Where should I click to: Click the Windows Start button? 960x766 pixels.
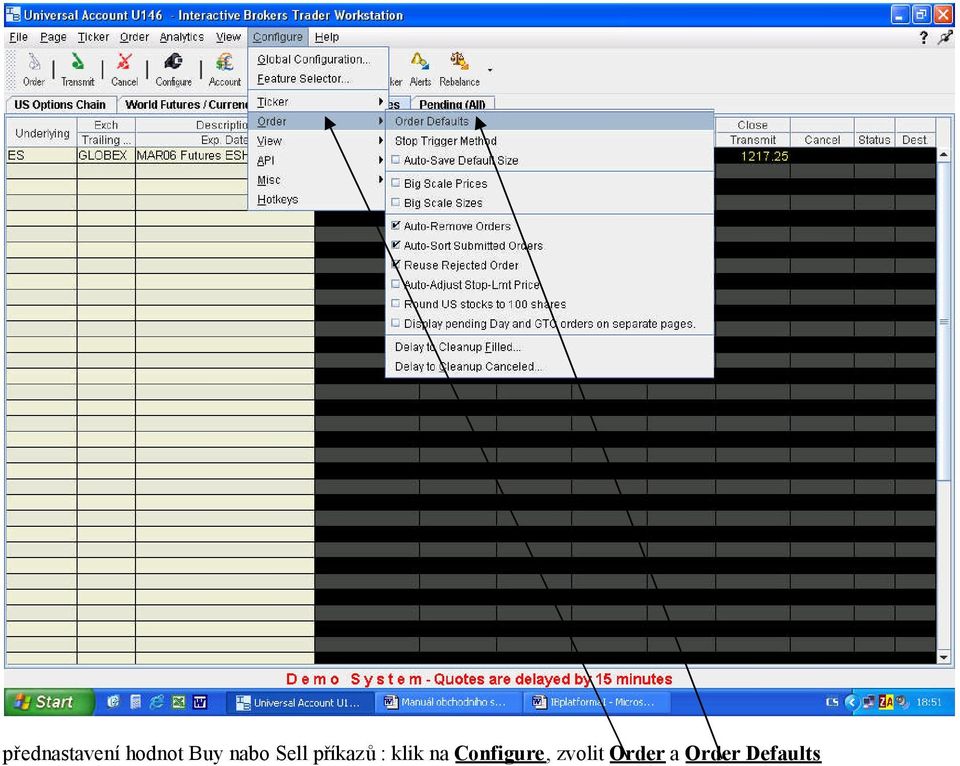pos(49,702)
